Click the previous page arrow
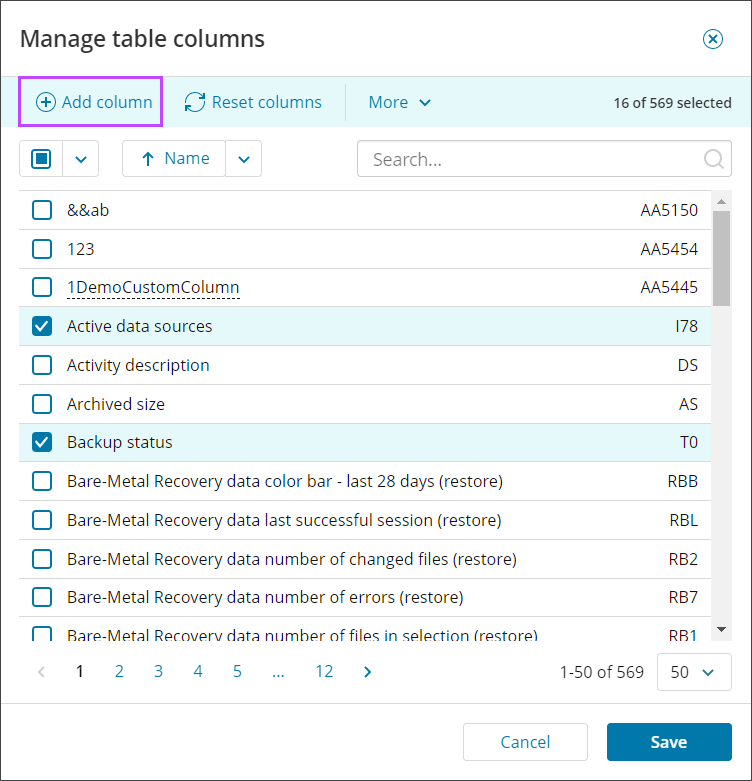This screenshot has height=781, width=752. (41, 672)
